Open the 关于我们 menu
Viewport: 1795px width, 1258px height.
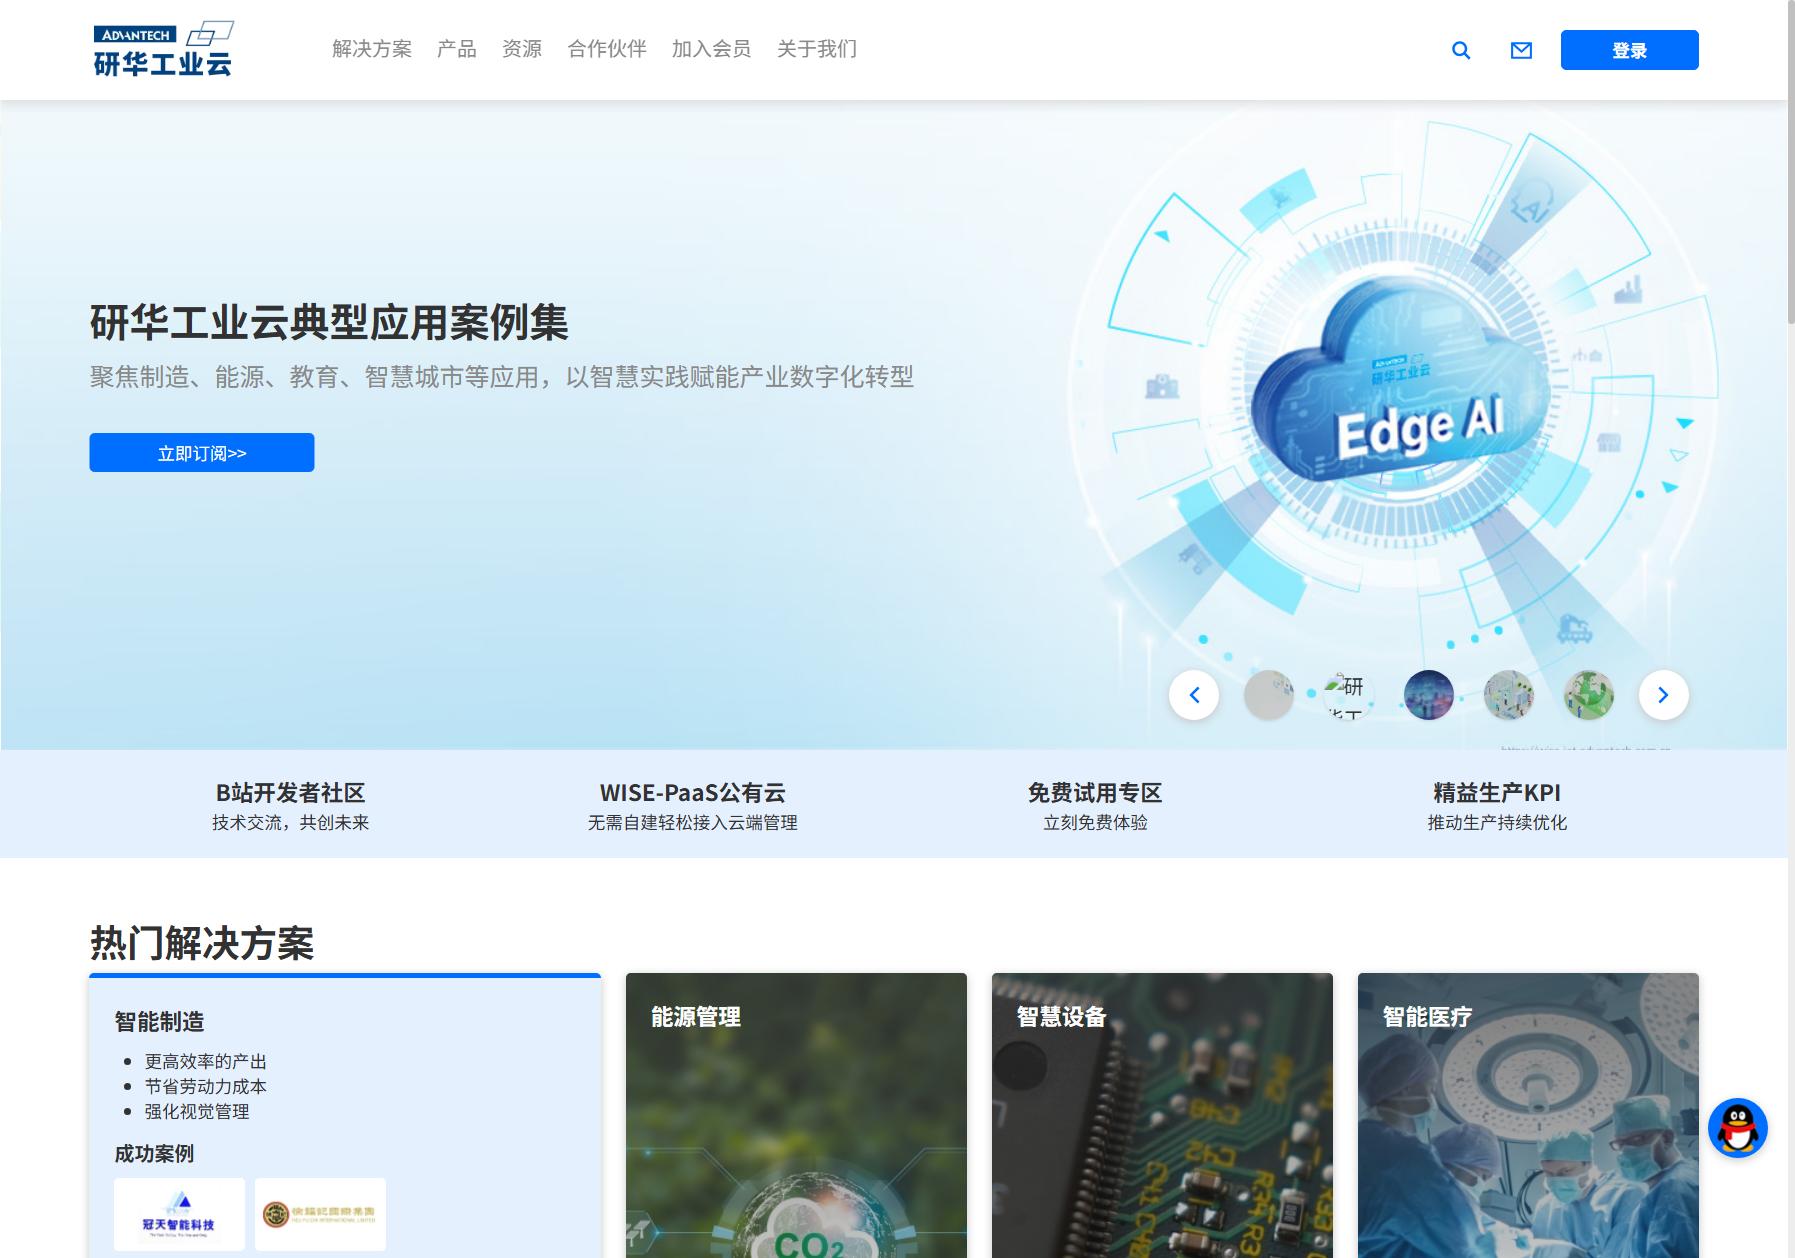point(817,49)
